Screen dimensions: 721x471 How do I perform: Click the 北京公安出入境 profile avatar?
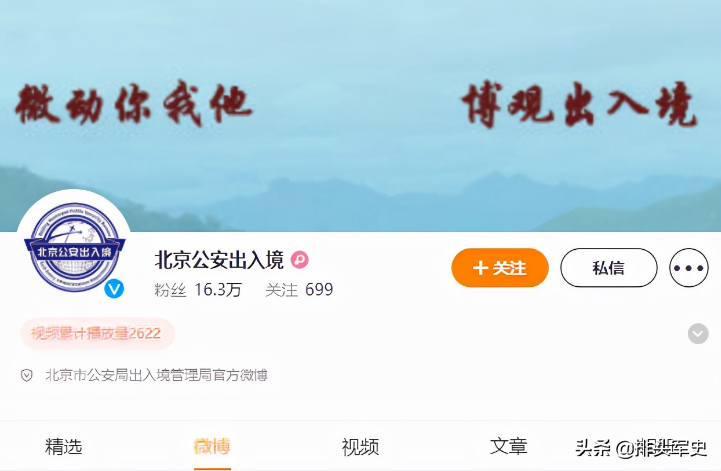click(74, 247)
